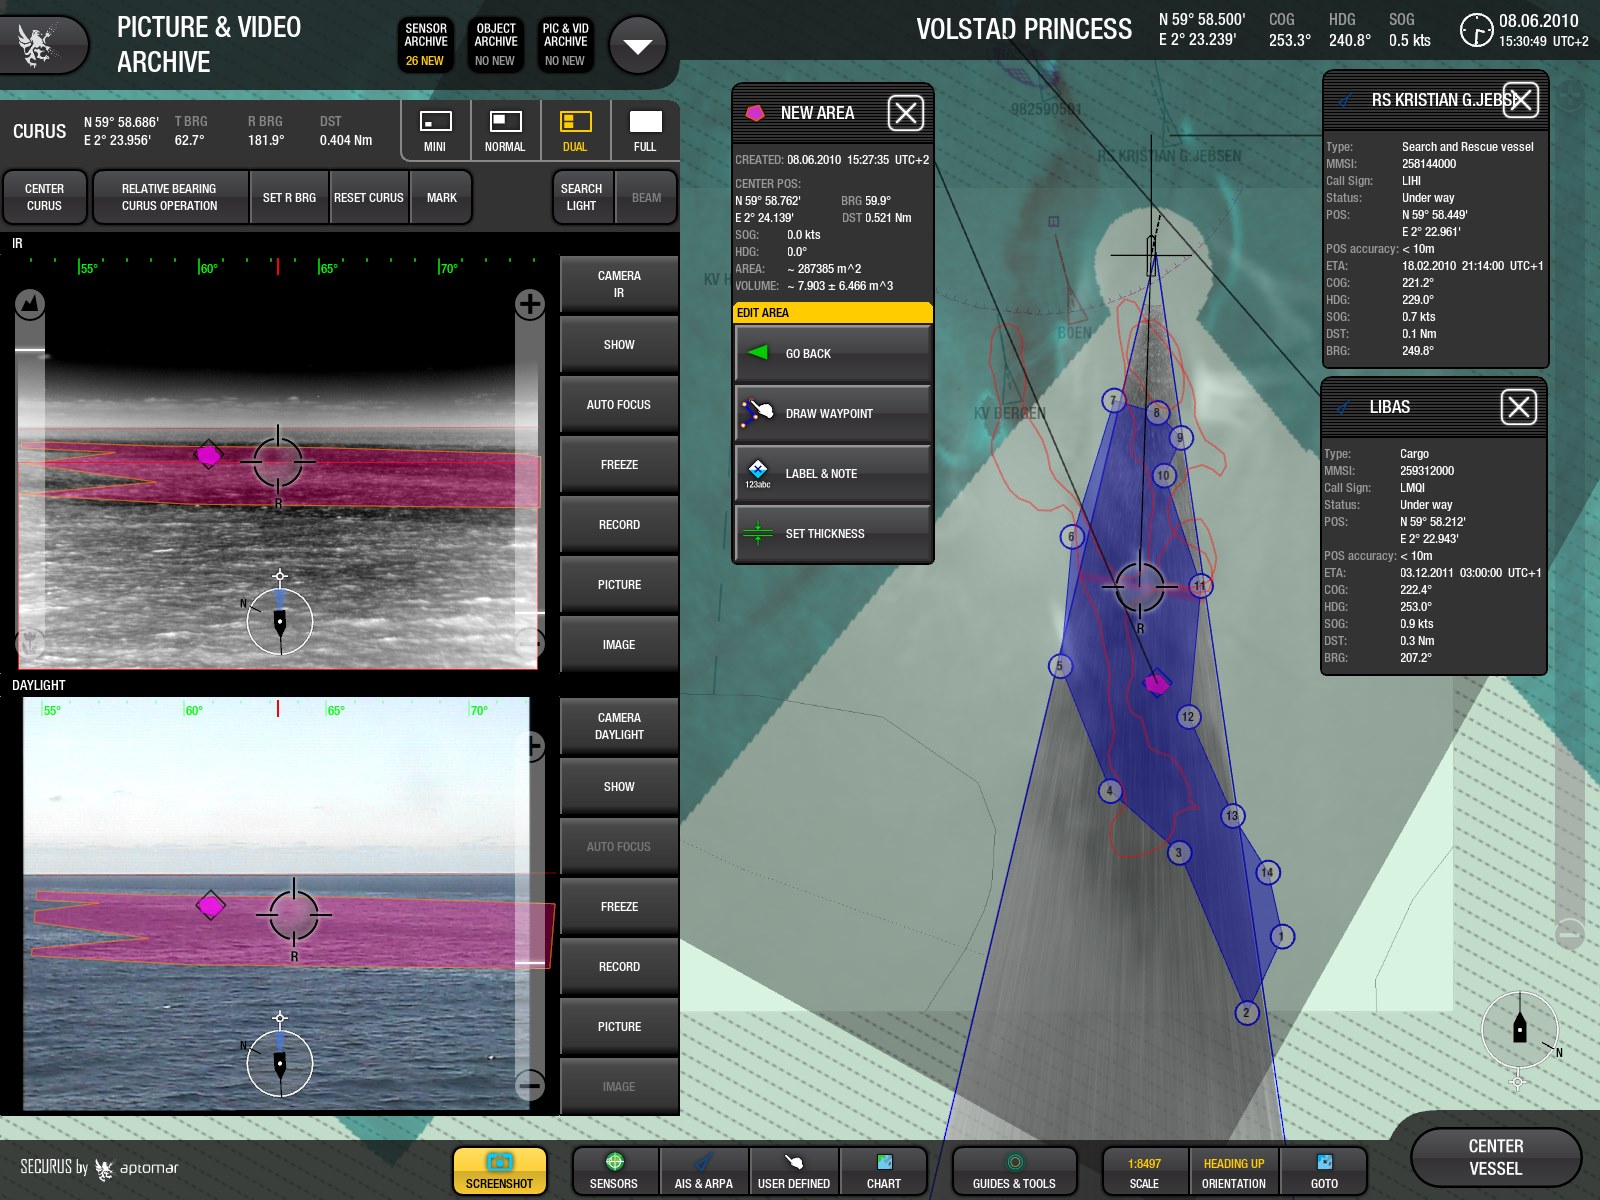Toggle Show for the Daylight camera

tap(619, 787)
